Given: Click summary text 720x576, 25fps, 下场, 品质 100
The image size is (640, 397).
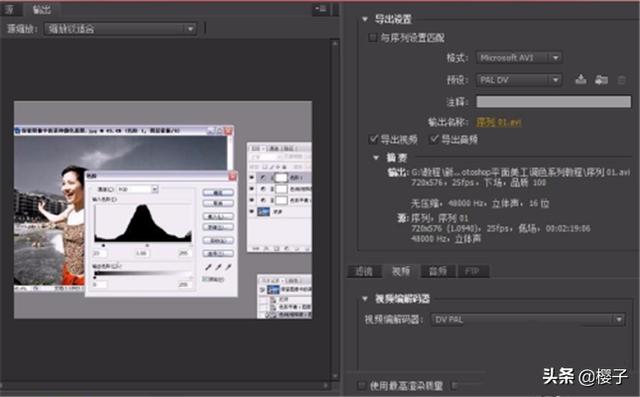Looking at the screenshot, I should click(x=478, y=182).
